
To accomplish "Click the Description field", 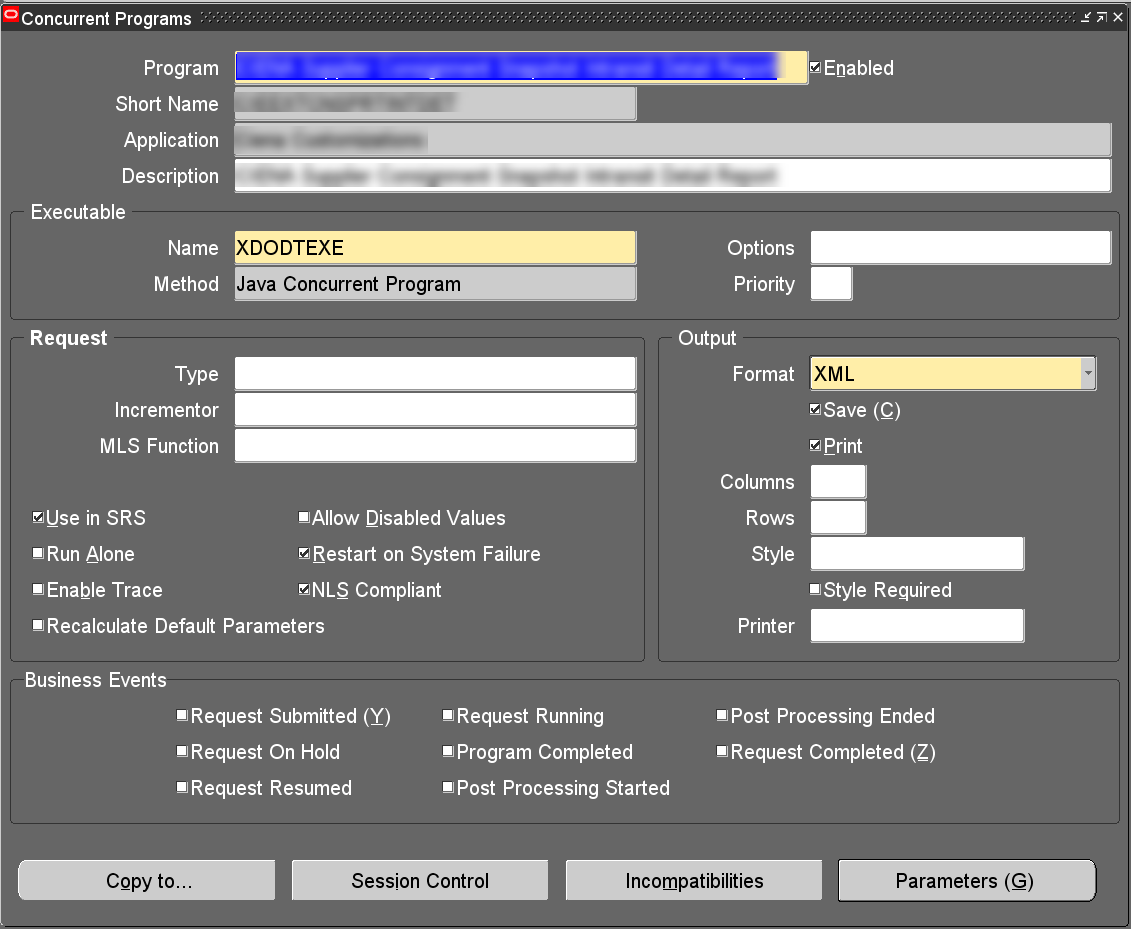I will (x=672, y=175).
